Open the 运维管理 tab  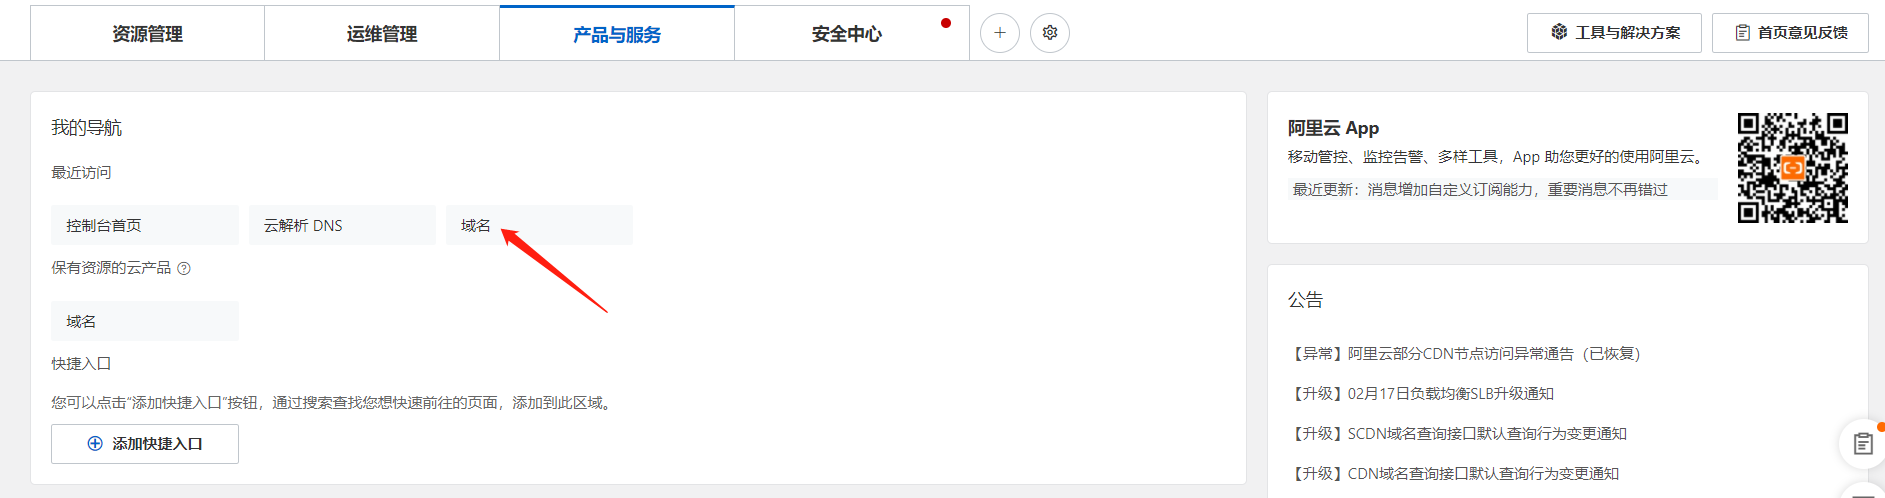[x=382, y=34]
